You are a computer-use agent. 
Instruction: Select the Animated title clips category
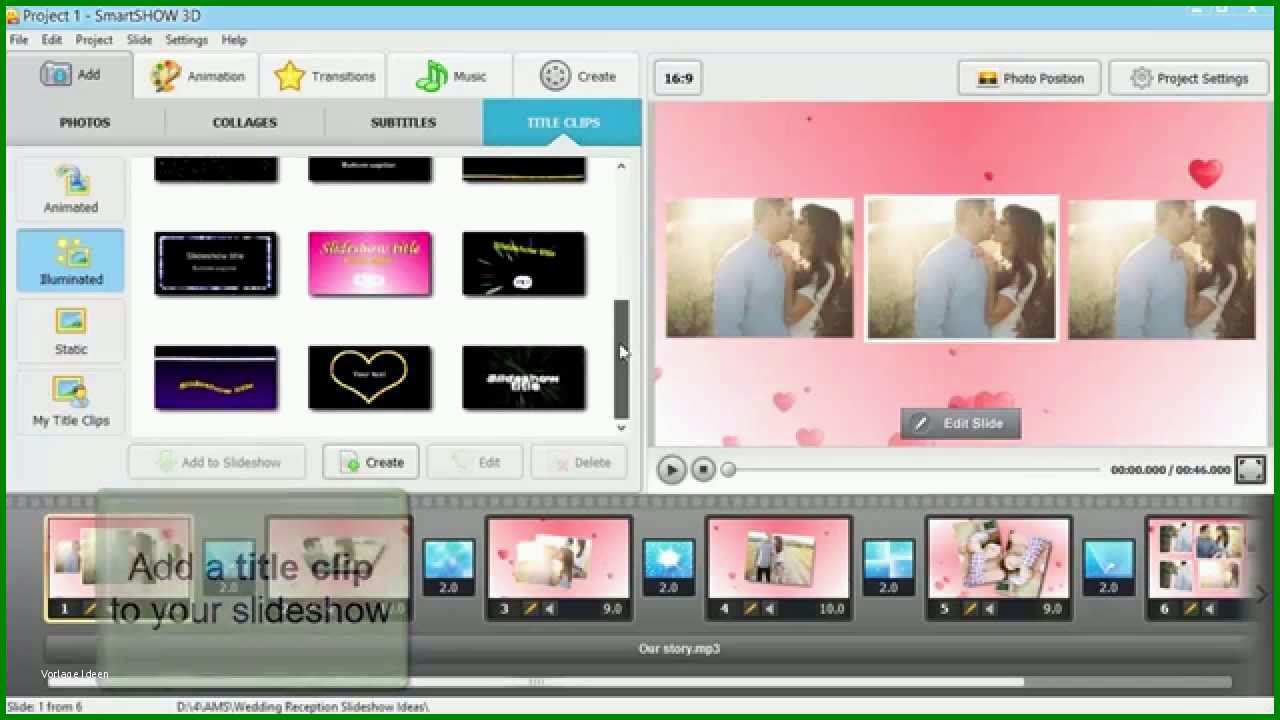click(71, 189)
